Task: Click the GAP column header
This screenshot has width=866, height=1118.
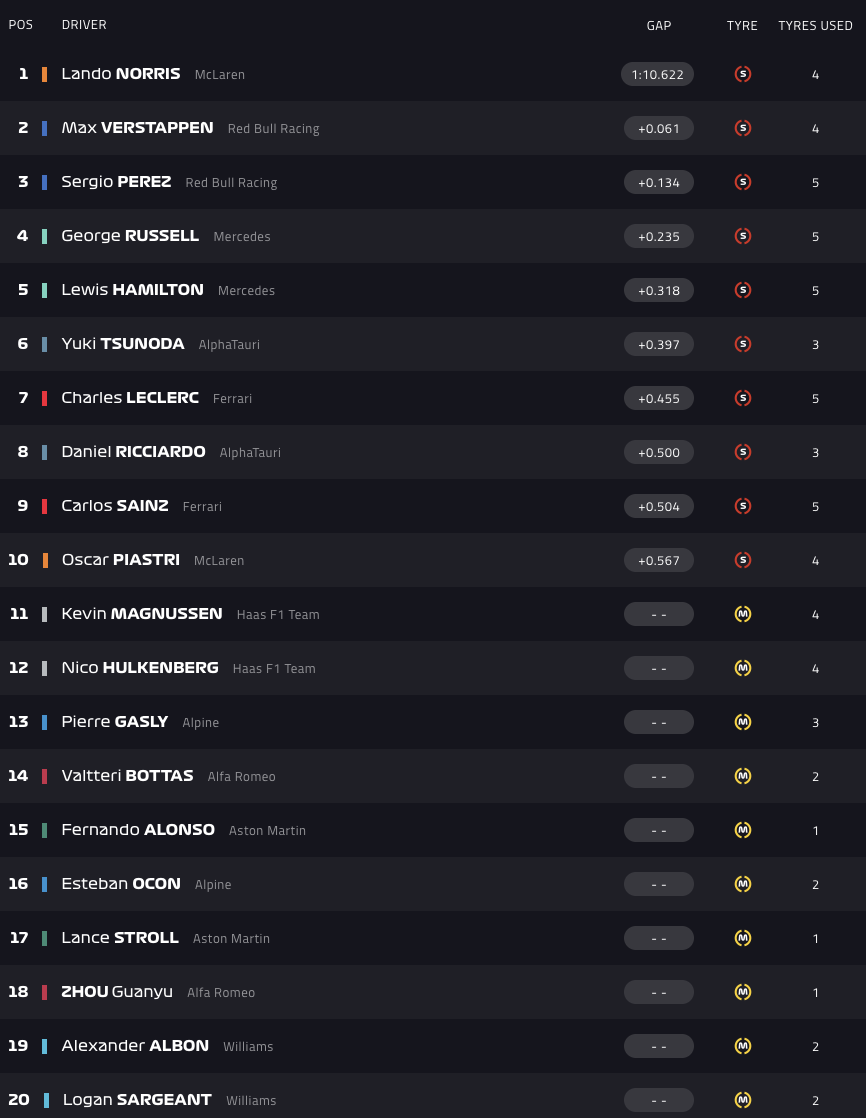Action: coord(659,26)
